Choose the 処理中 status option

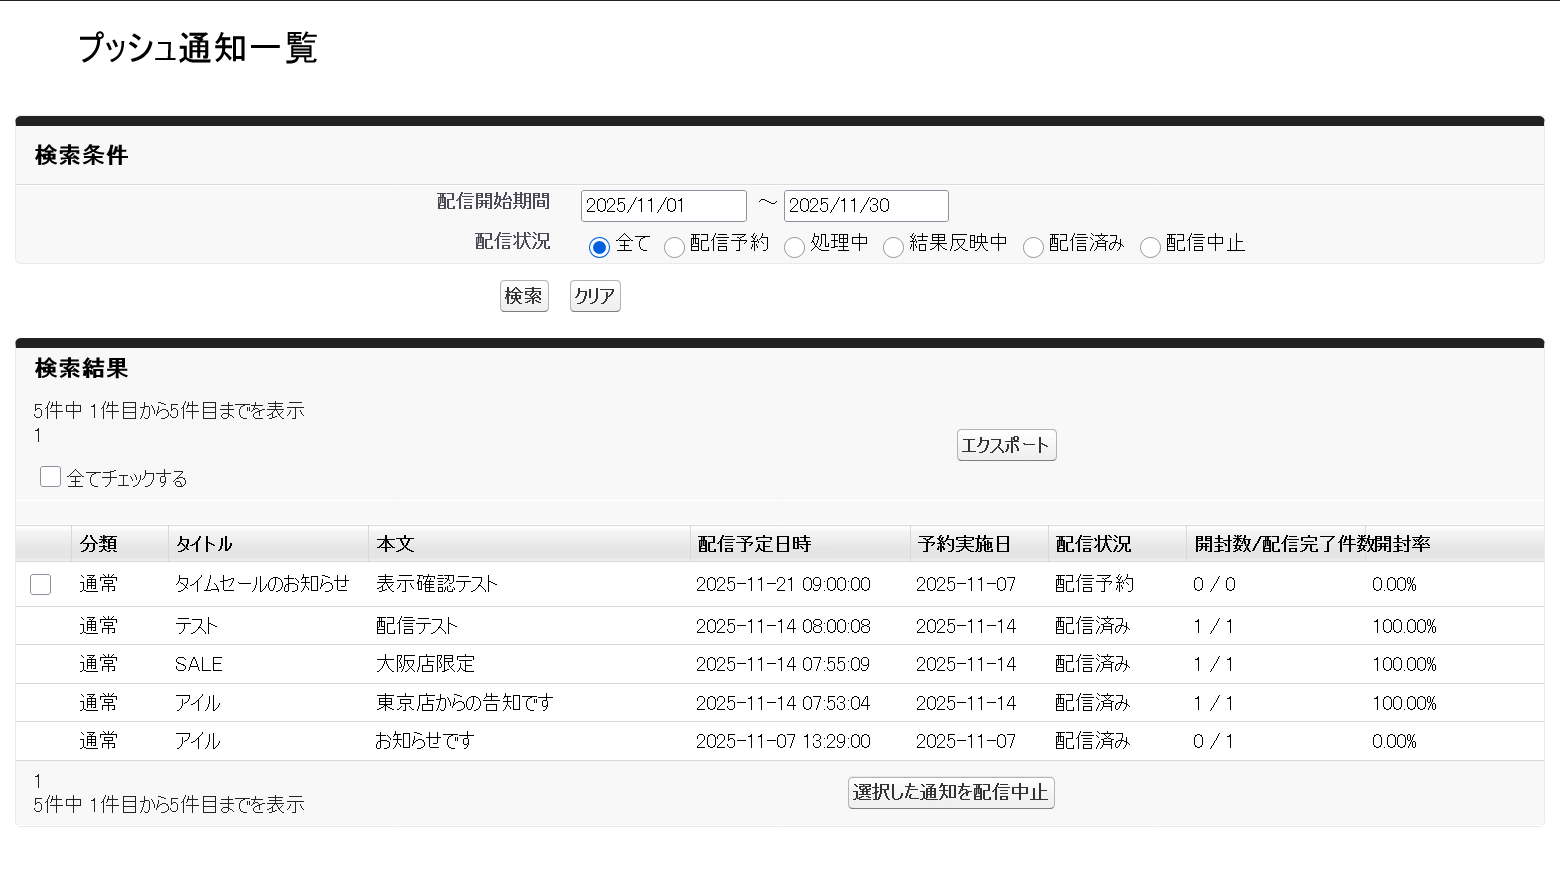click(795, 246)
